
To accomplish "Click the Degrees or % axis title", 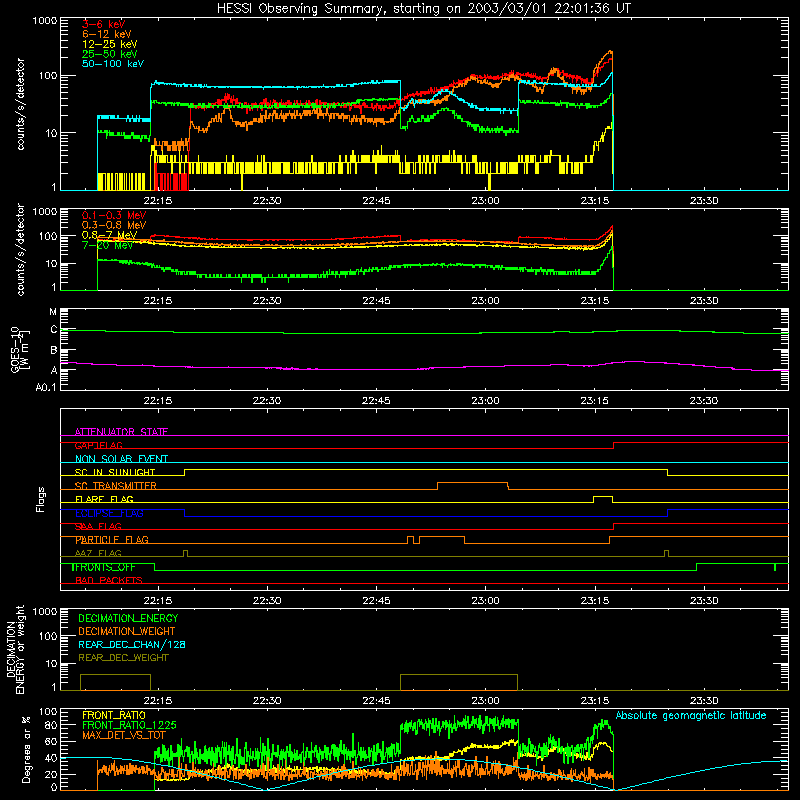I will pyautogui.click(x=26, y=750).
